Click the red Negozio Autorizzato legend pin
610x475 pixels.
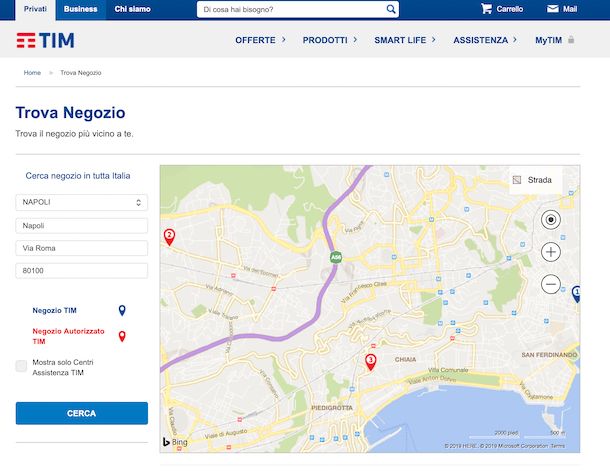point(122,336)
